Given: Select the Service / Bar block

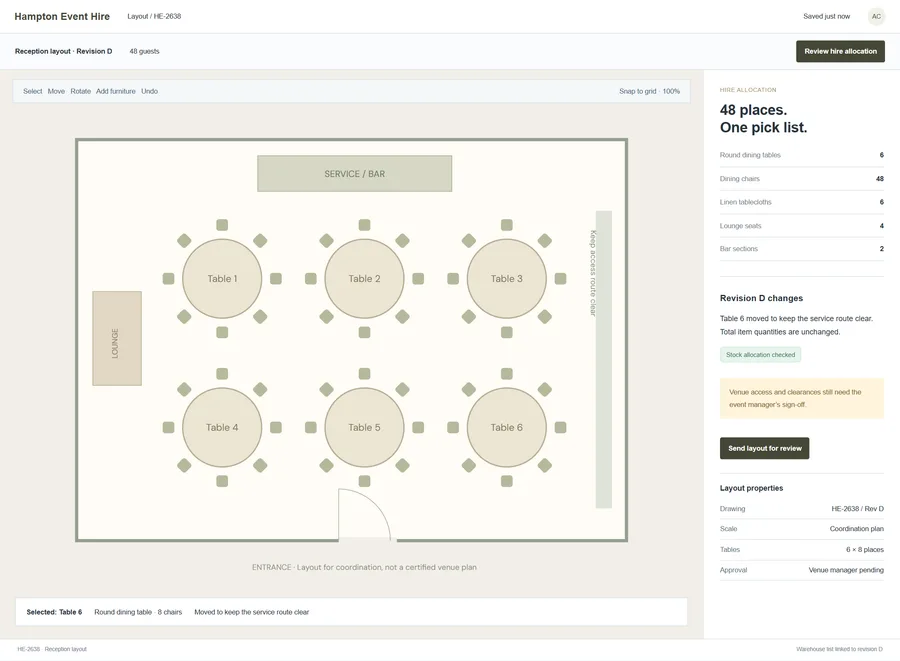Looking at the screenshot, I should (x=355, y=173).
